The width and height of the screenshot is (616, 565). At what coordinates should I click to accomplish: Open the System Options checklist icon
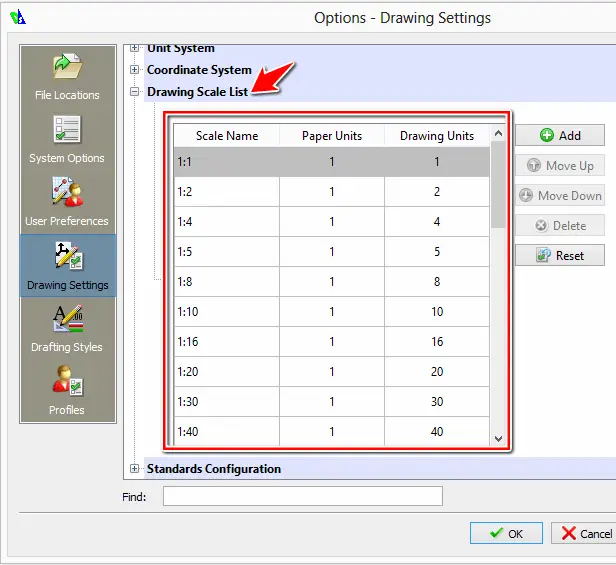pos(67,129)
